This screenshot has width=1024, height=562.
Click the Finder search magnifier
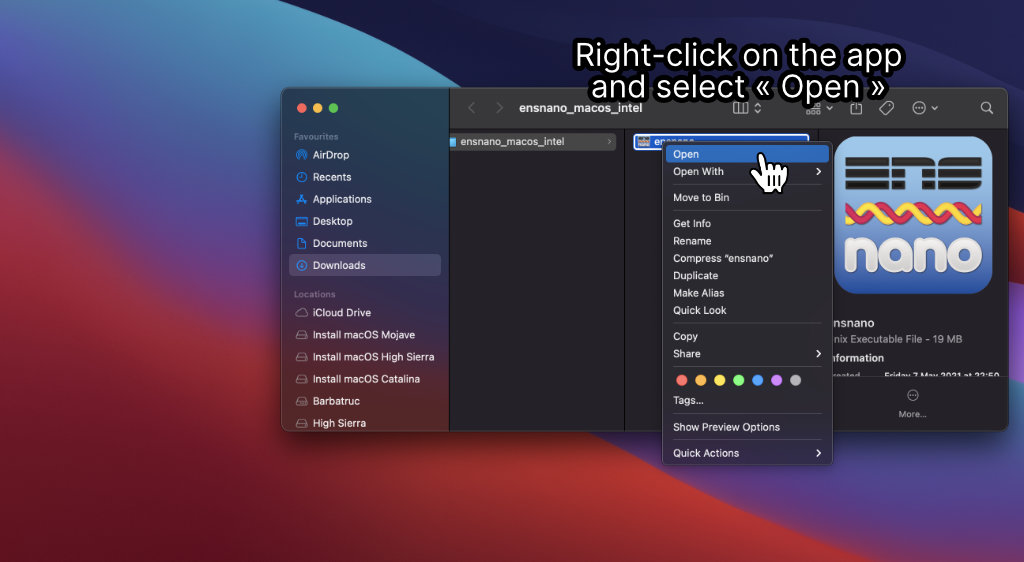[987, 108]
